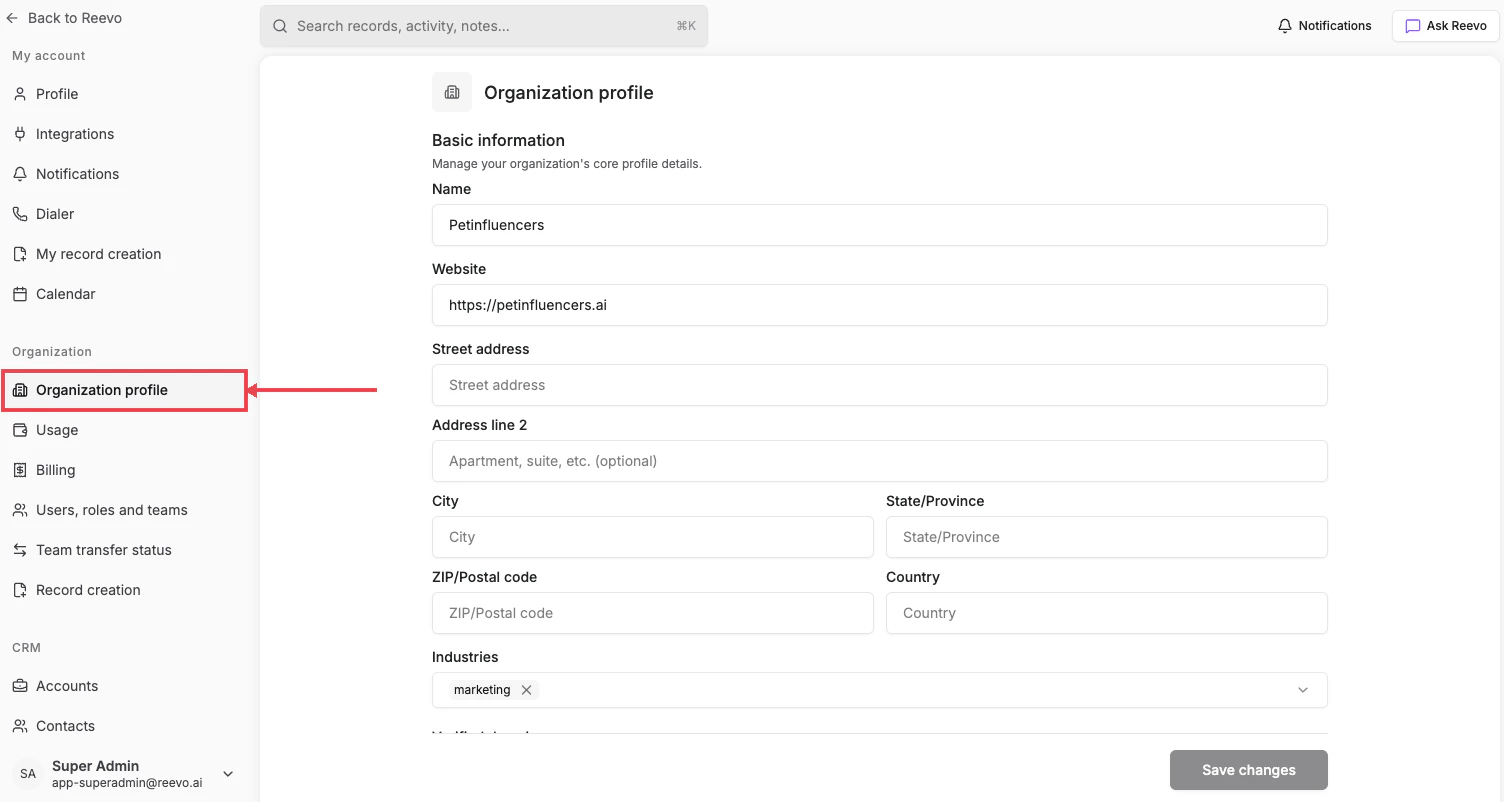Open Notifications settings in sidebar
This screenshot has height=802, width=1504.
coord(126,174)
